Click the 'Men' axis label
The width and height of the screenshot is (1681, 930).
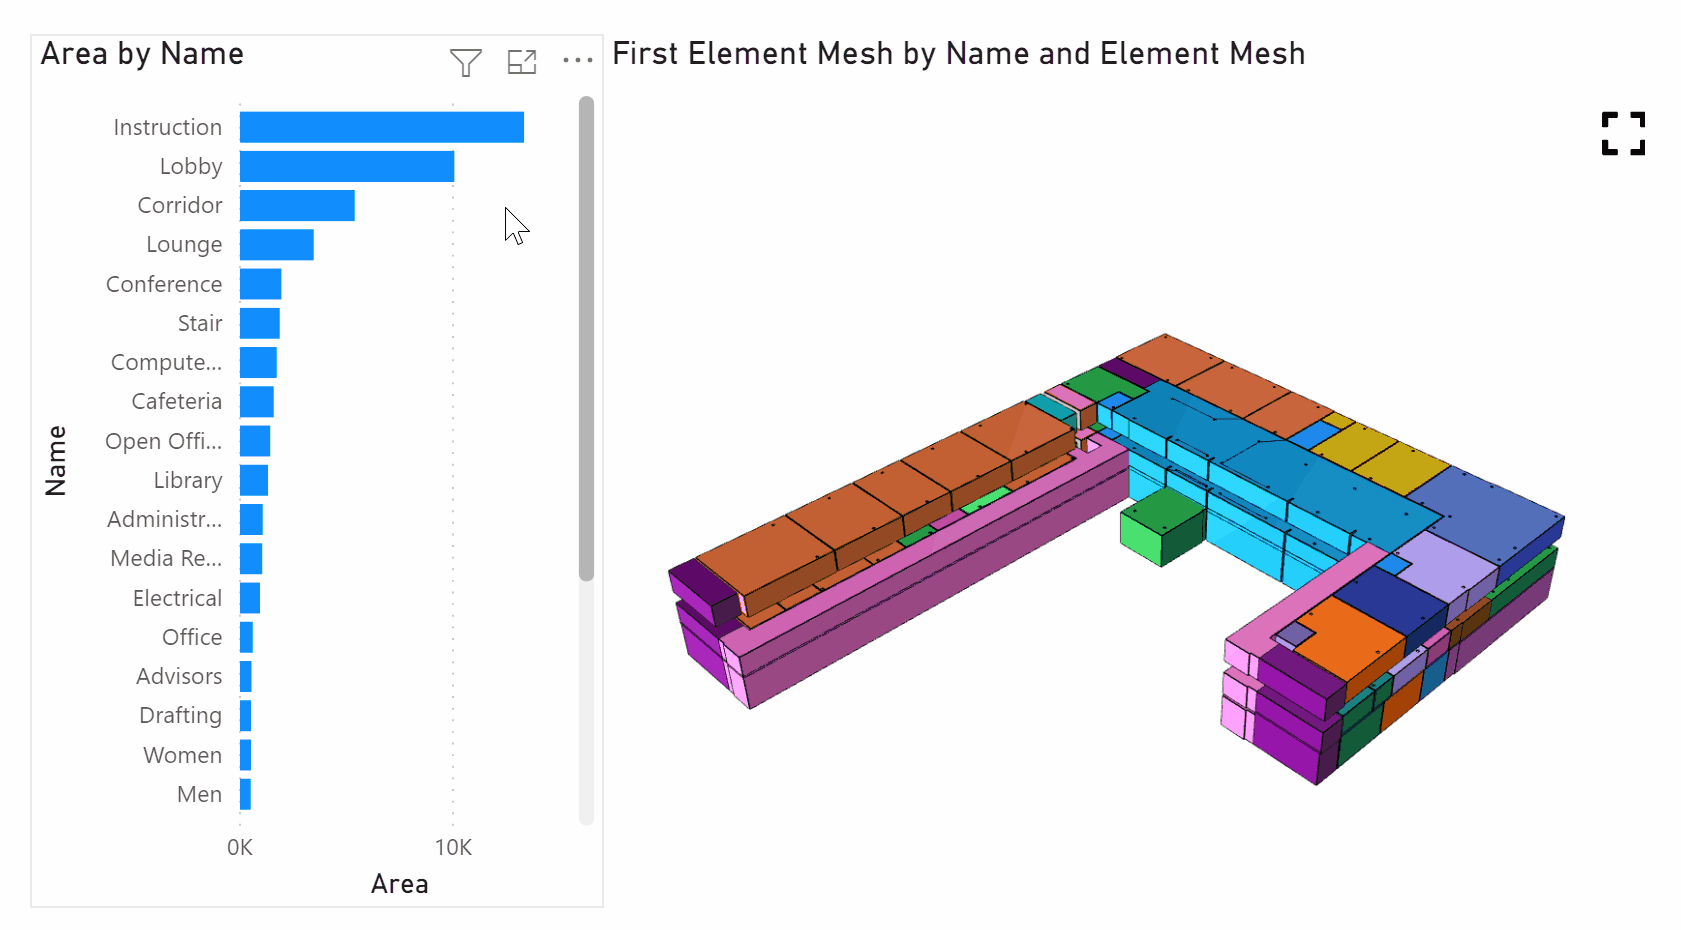(x=200, y=794)
